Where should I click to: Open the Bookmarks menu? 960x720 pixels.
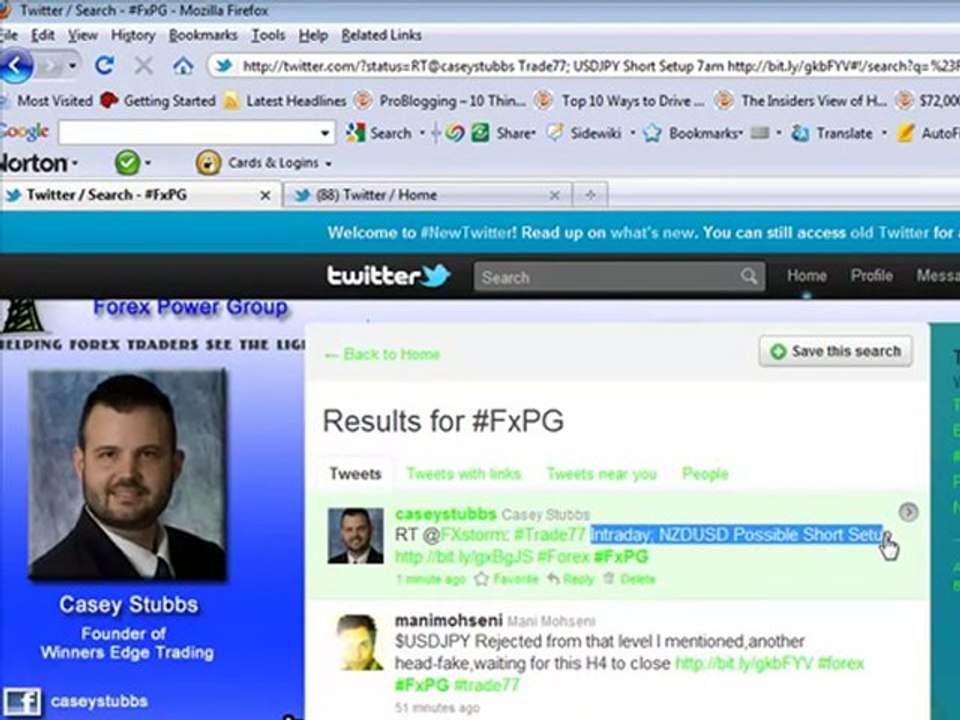[x=203, y=36]
